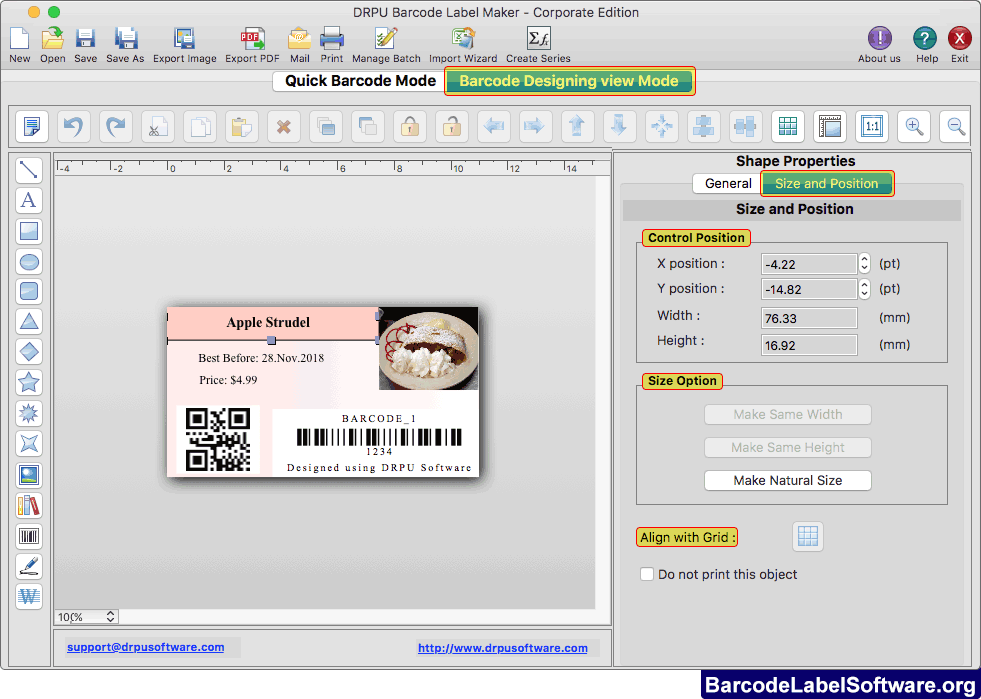Select the WordArt tool
This screenshot has width=981, height=699.
[29, 596]
